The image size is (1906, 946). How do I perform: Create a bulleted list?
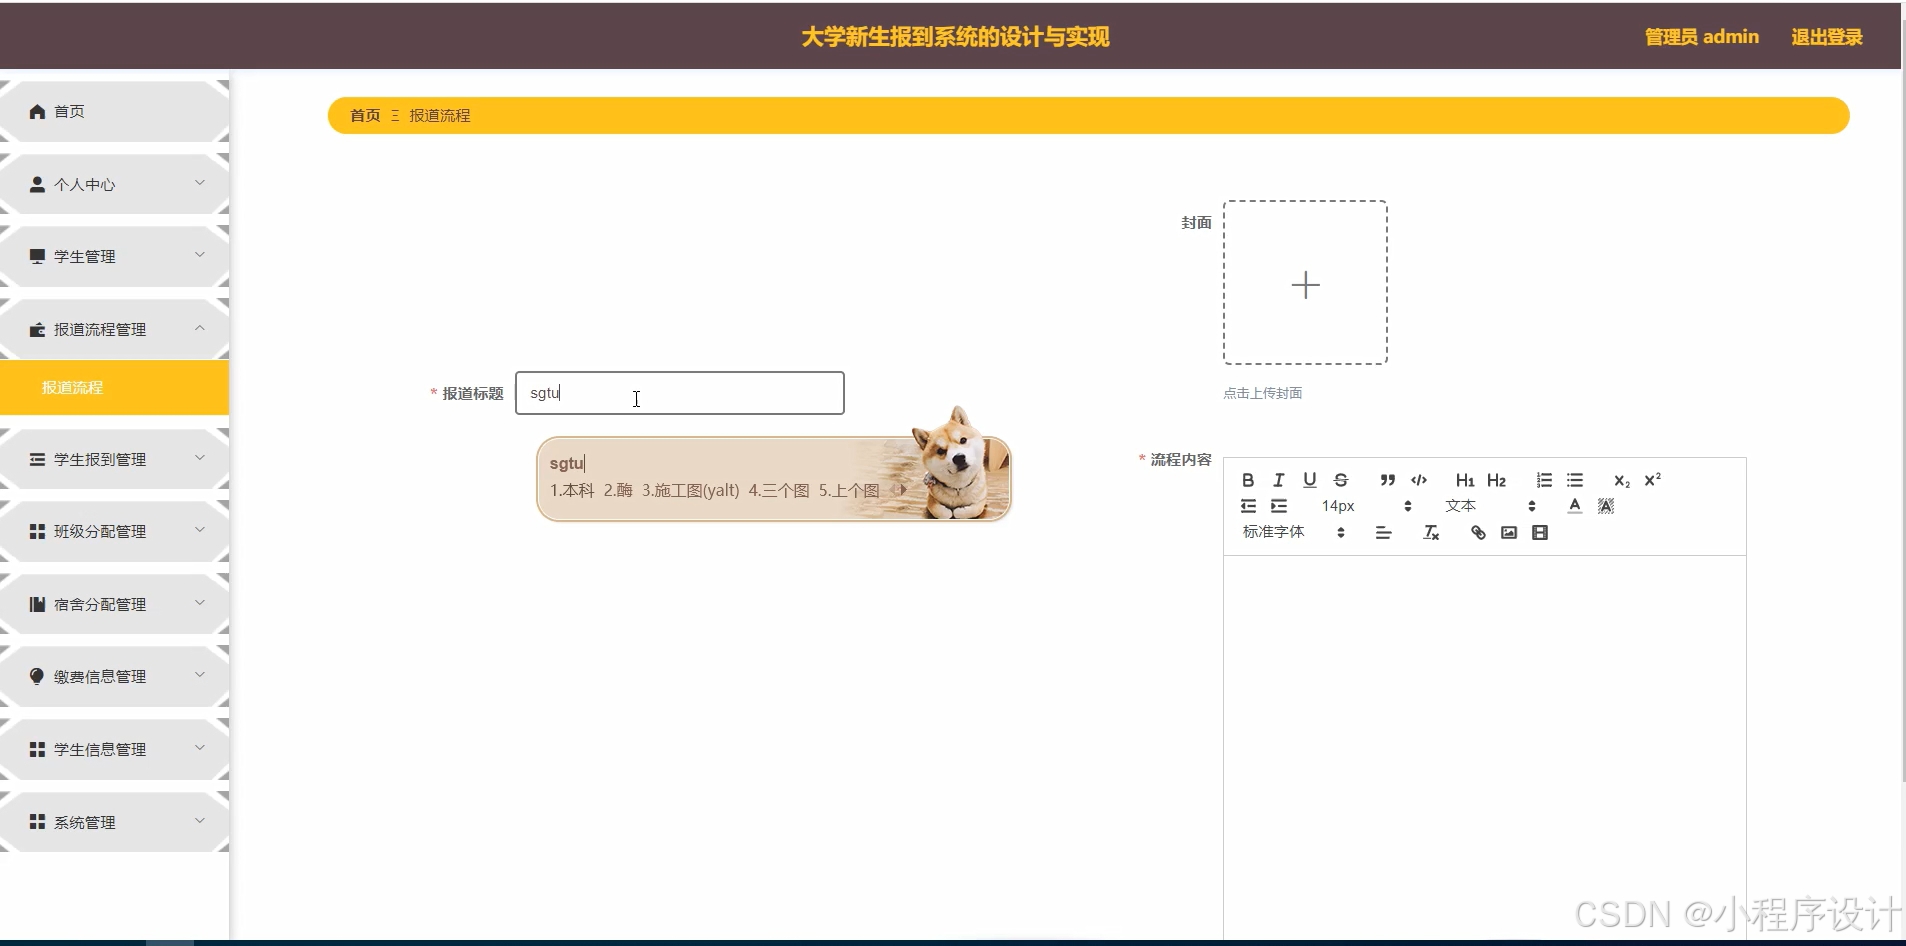(1575, 480)
